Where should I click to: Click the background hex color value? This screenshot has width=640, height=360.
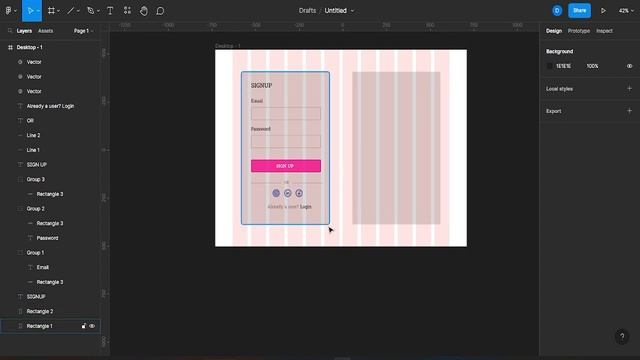563,66
